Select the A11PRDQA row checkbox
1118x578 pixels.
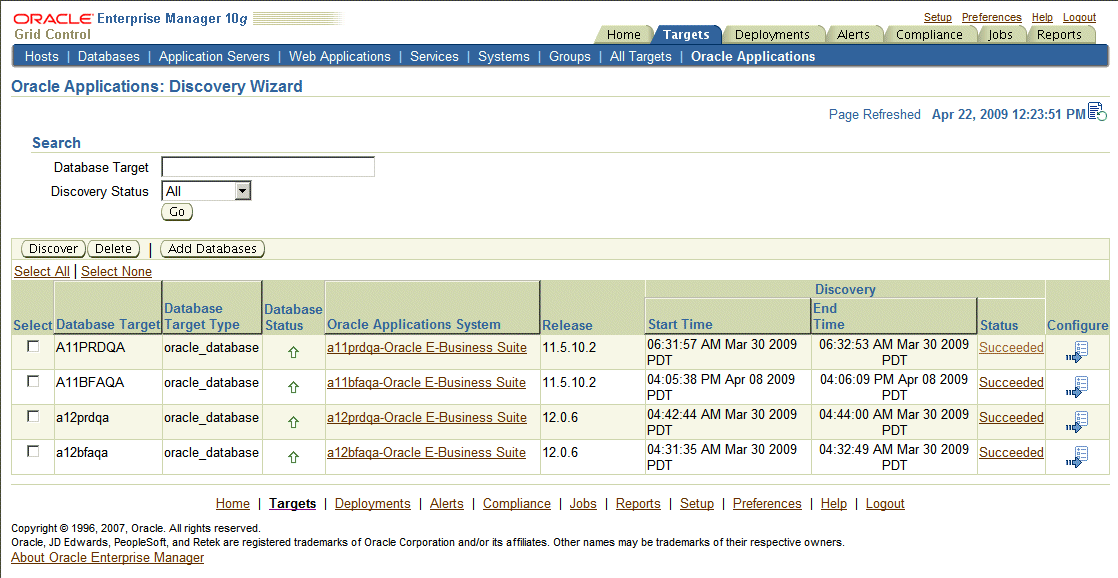pyautogui.click(x=33, y=346)
